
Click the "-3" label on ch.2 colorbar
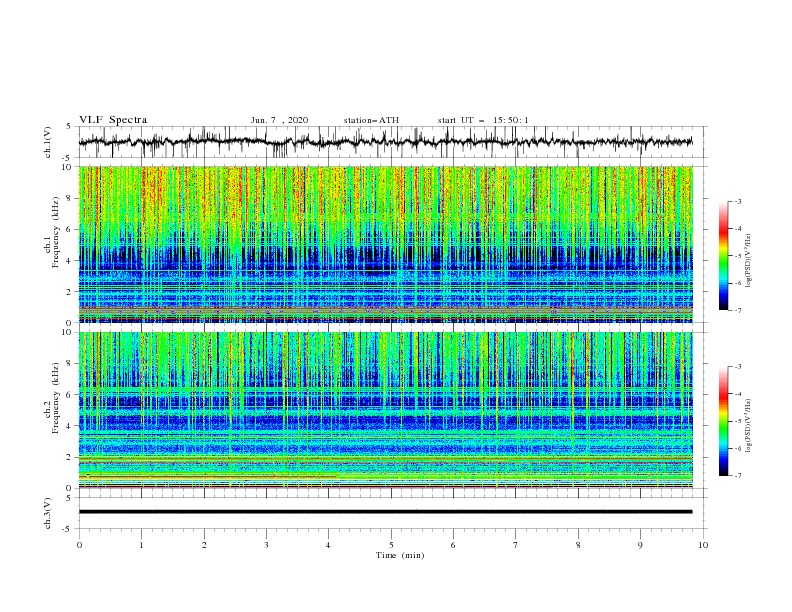[737, 367]
